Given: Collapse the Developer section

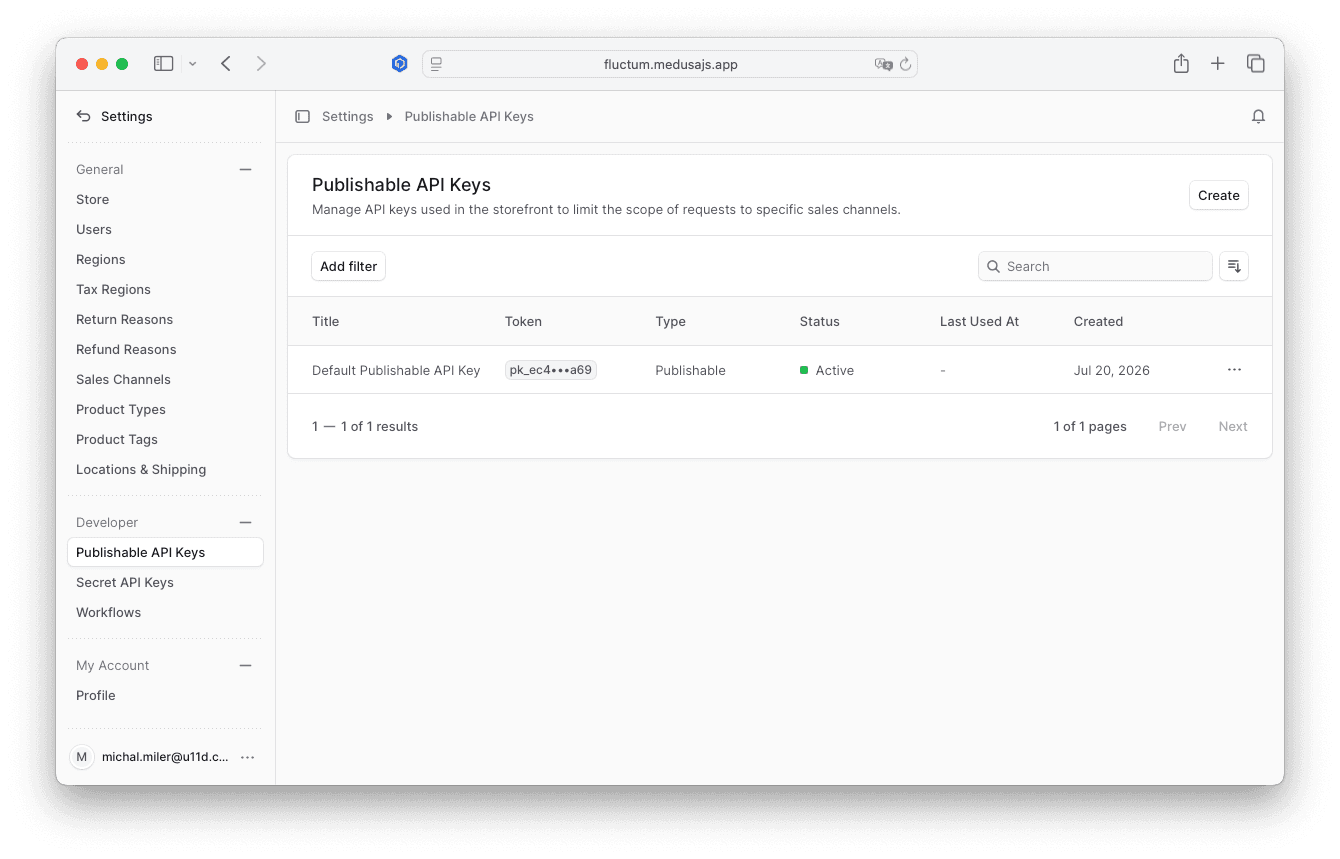Looking at the screenshot, I should tap(245, 522).
